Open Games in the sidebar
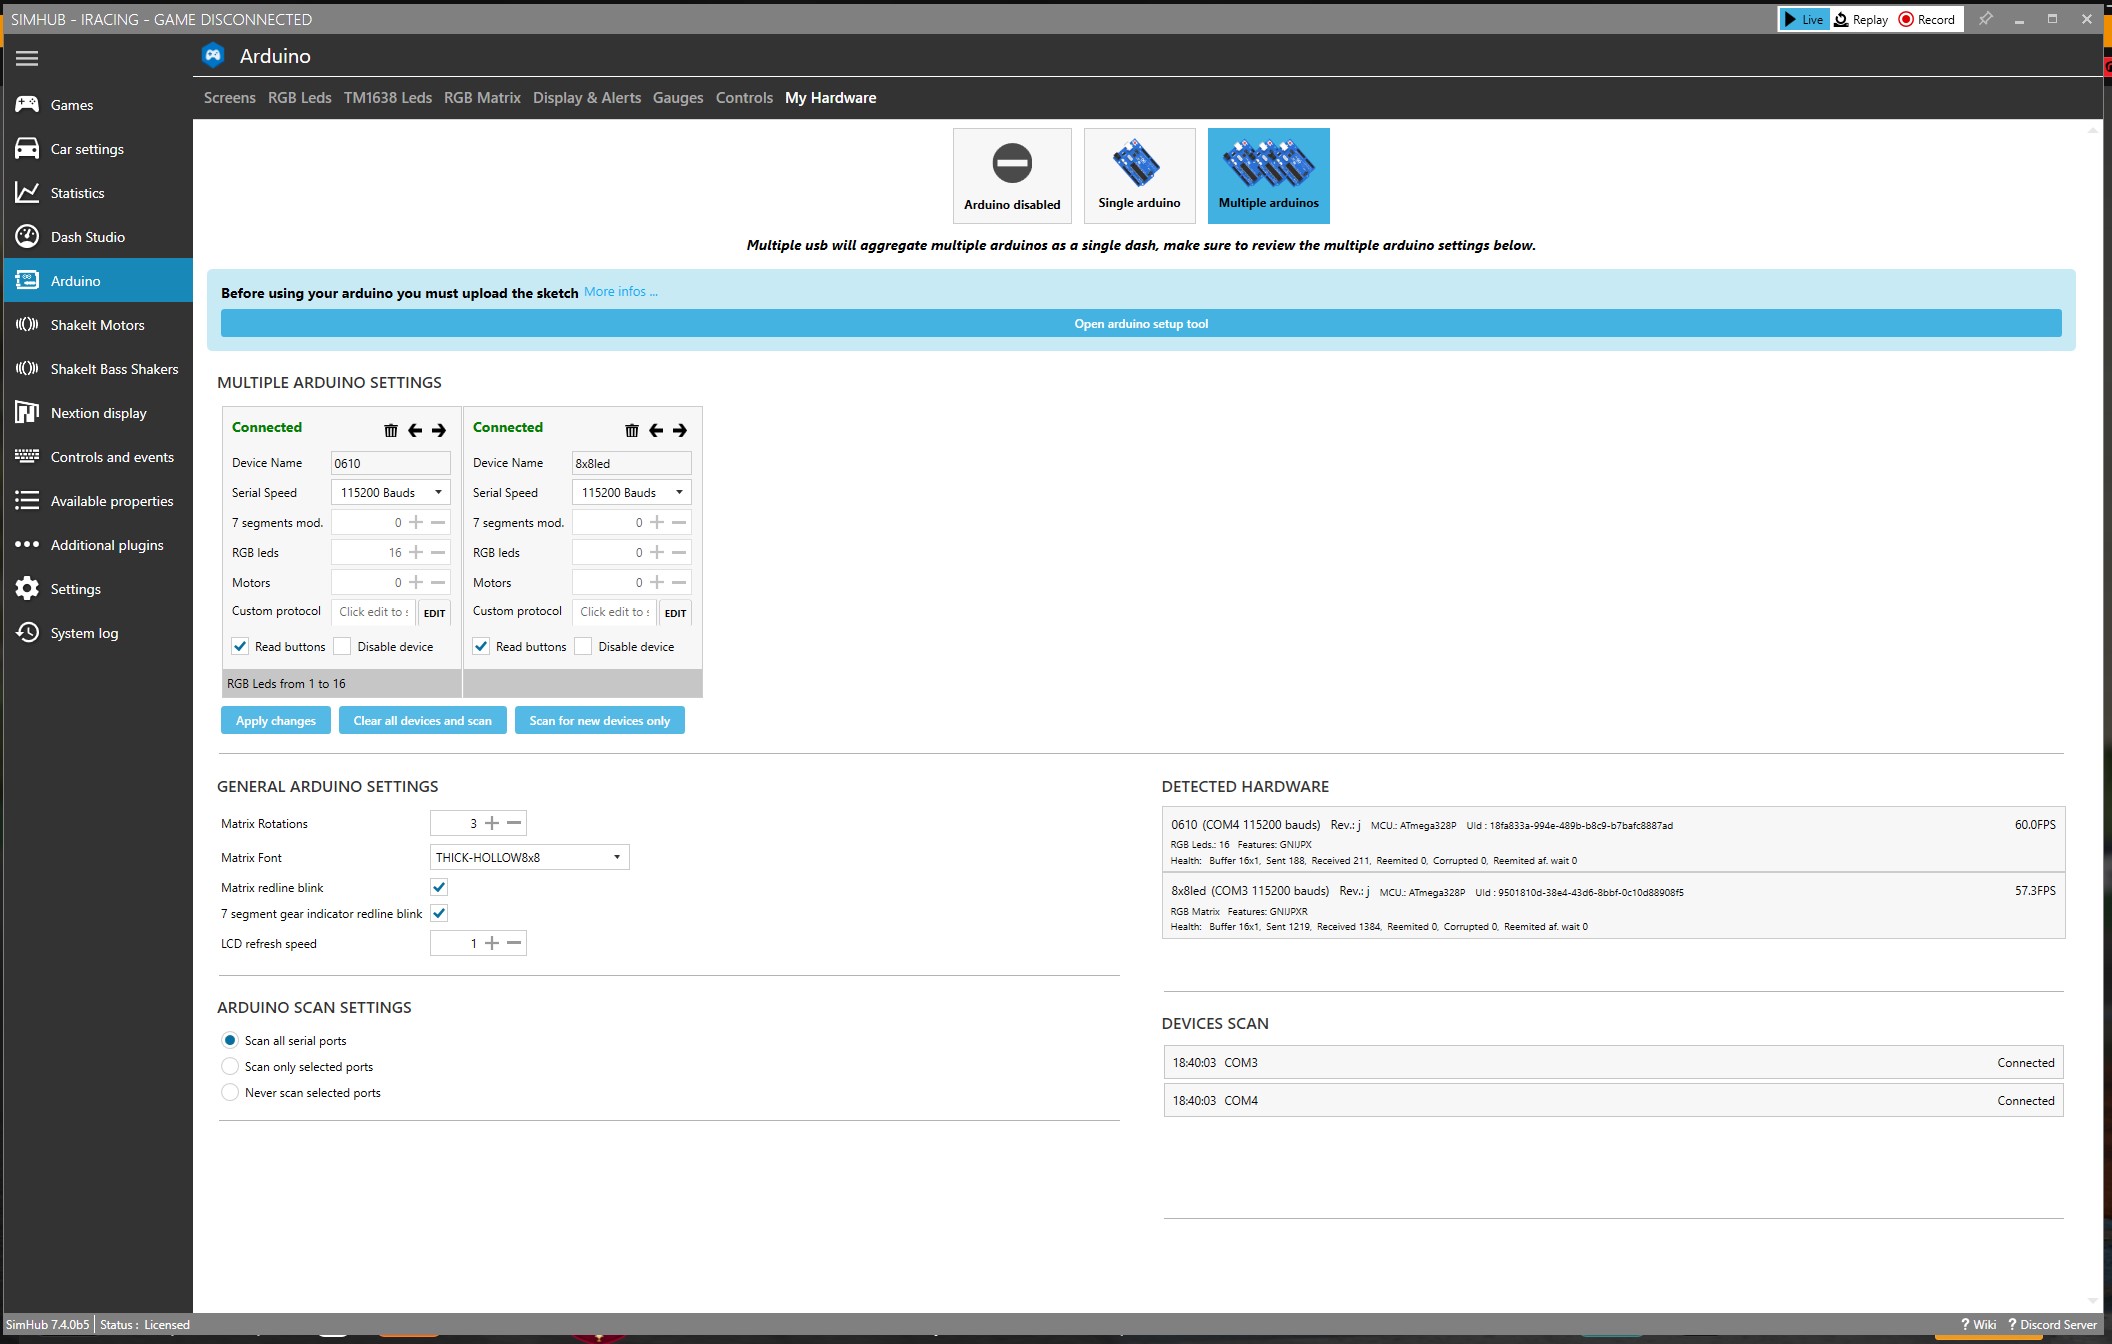 pos(97,105)
